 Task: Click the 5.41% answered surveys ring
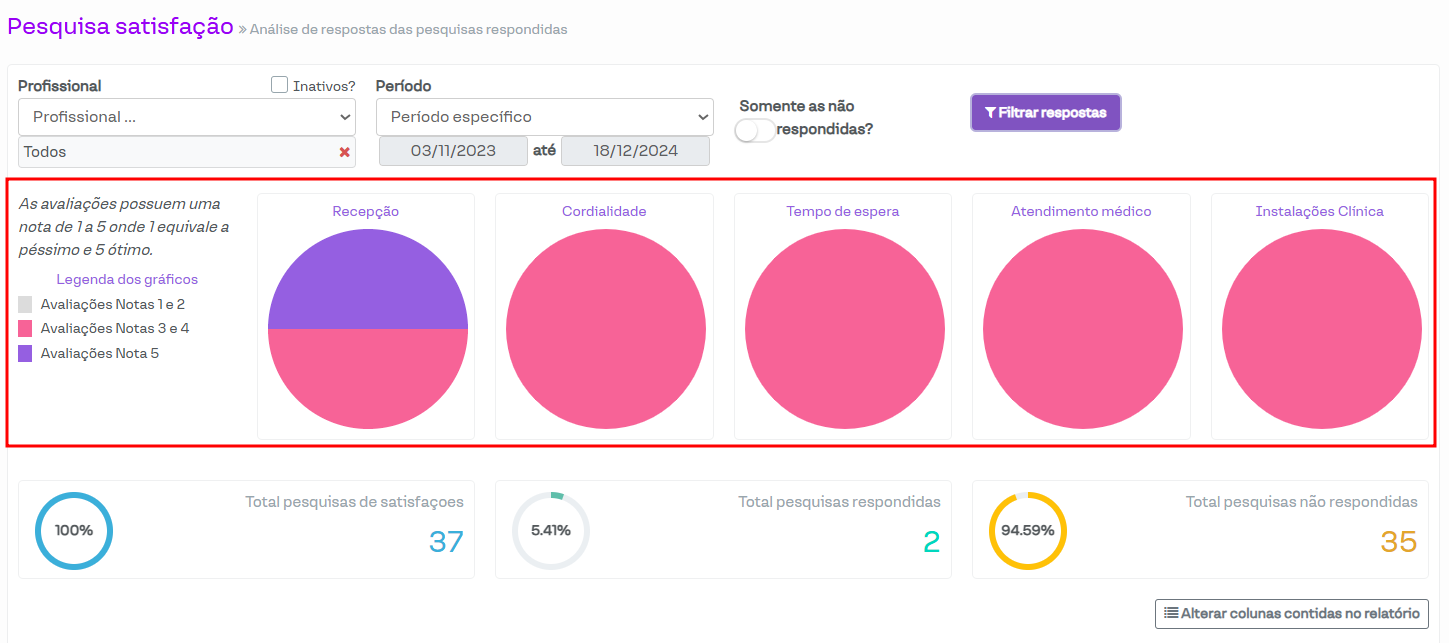click(x=551, y=531)
